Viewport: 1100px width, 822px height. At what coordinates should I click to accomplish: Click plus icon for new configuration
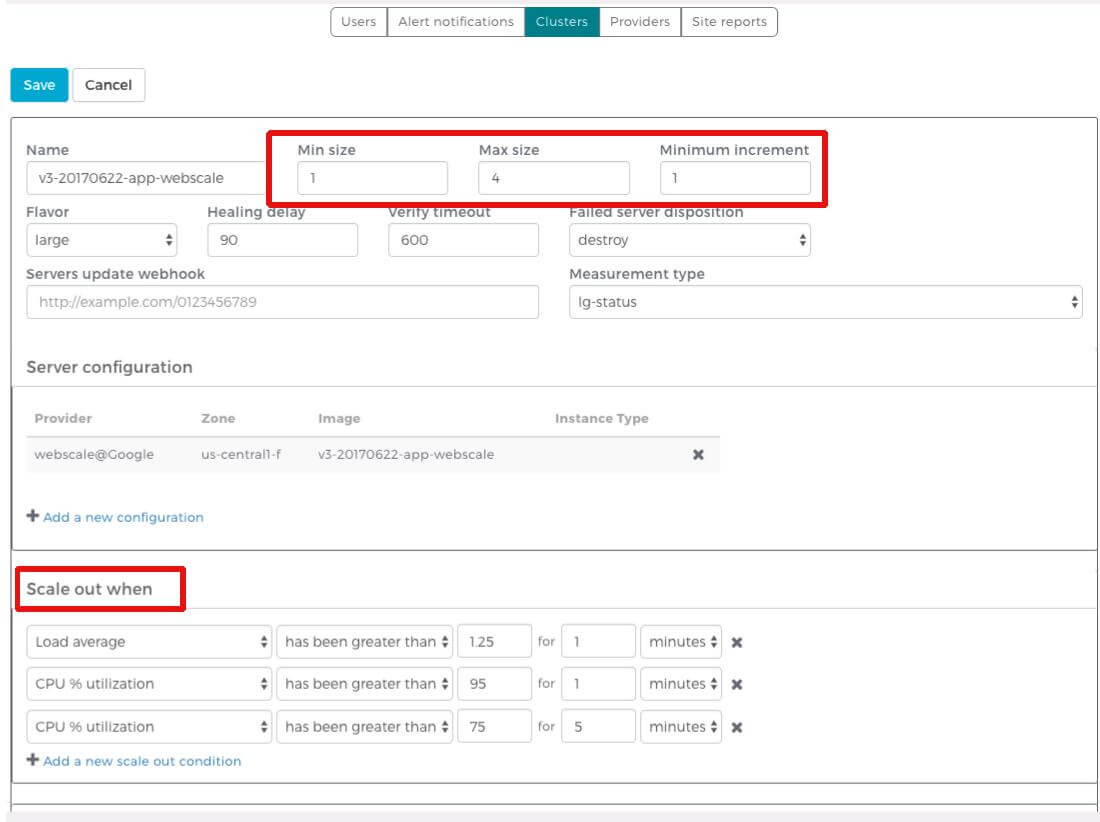(x=33, y=517)
